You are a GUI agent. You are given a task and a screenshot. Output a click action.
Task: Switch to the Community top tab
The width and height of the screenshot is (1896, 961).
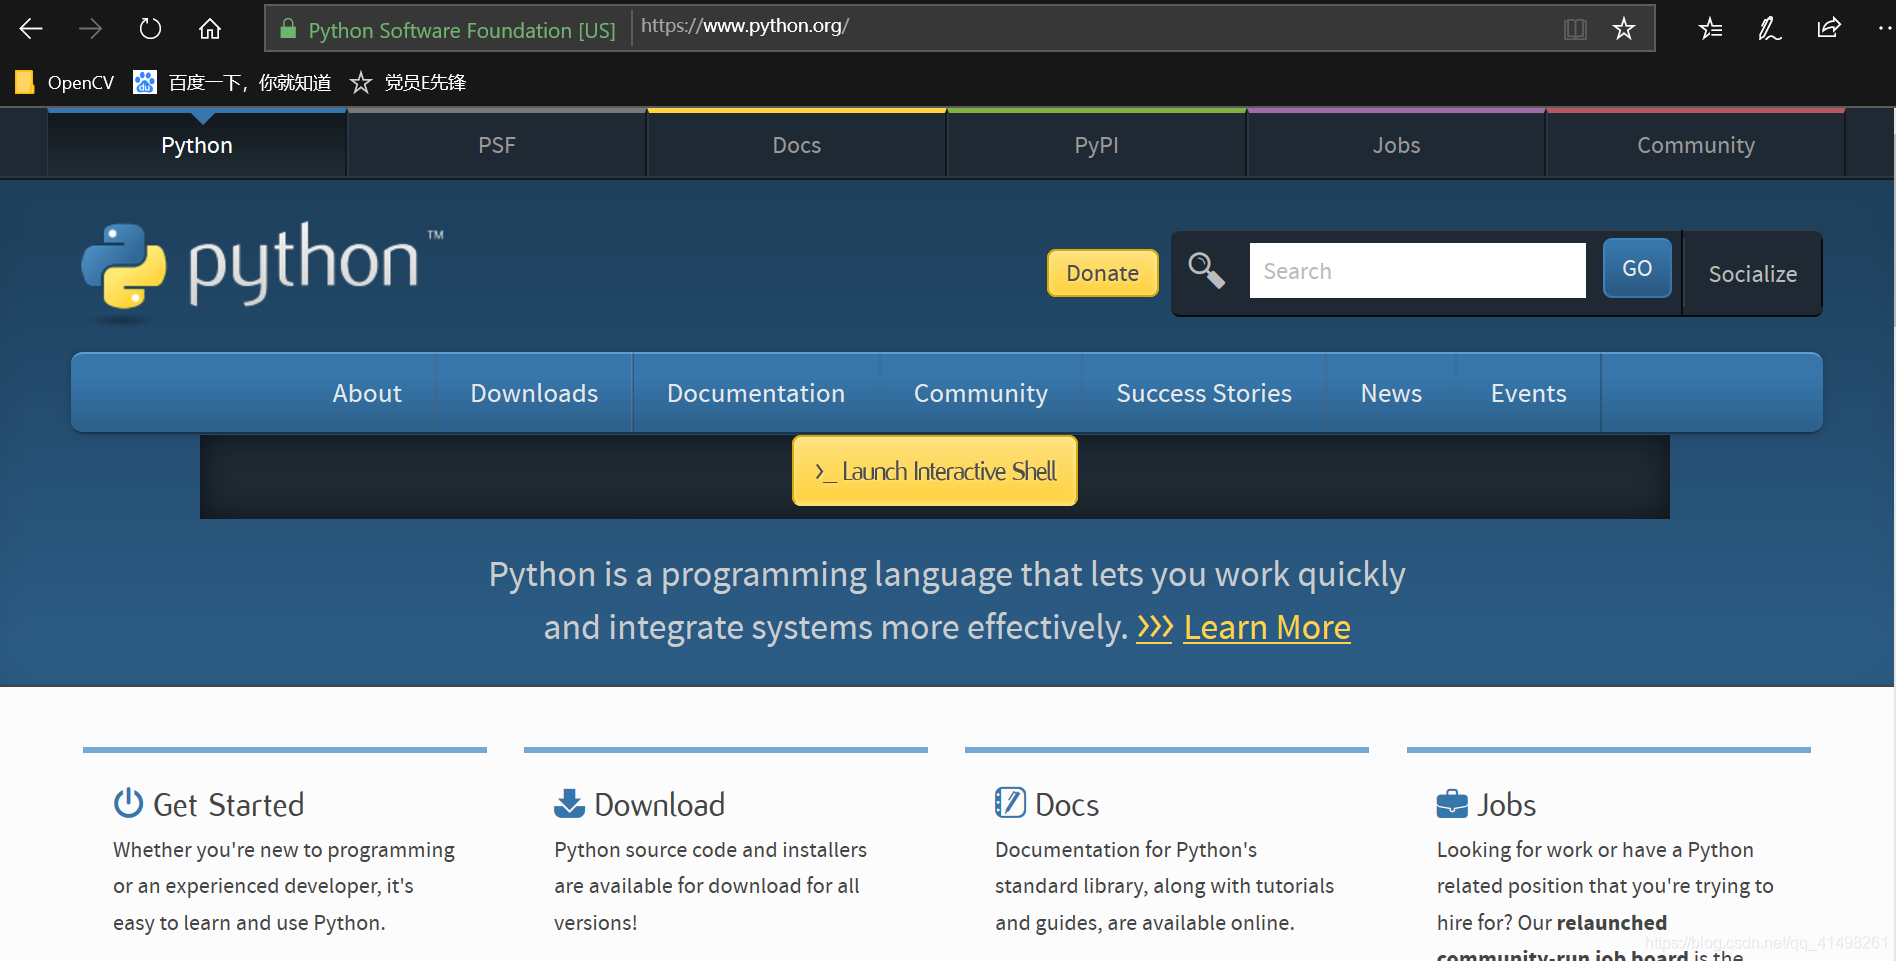click(x=1696, y=145)
